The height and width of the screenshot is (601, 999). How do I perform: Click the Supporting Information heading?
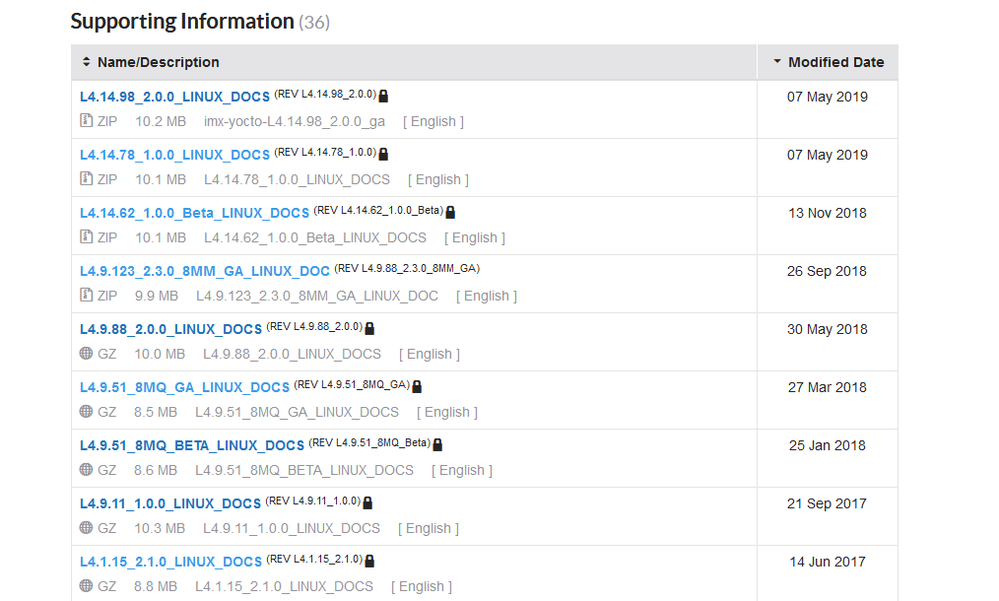pos(182,21)
